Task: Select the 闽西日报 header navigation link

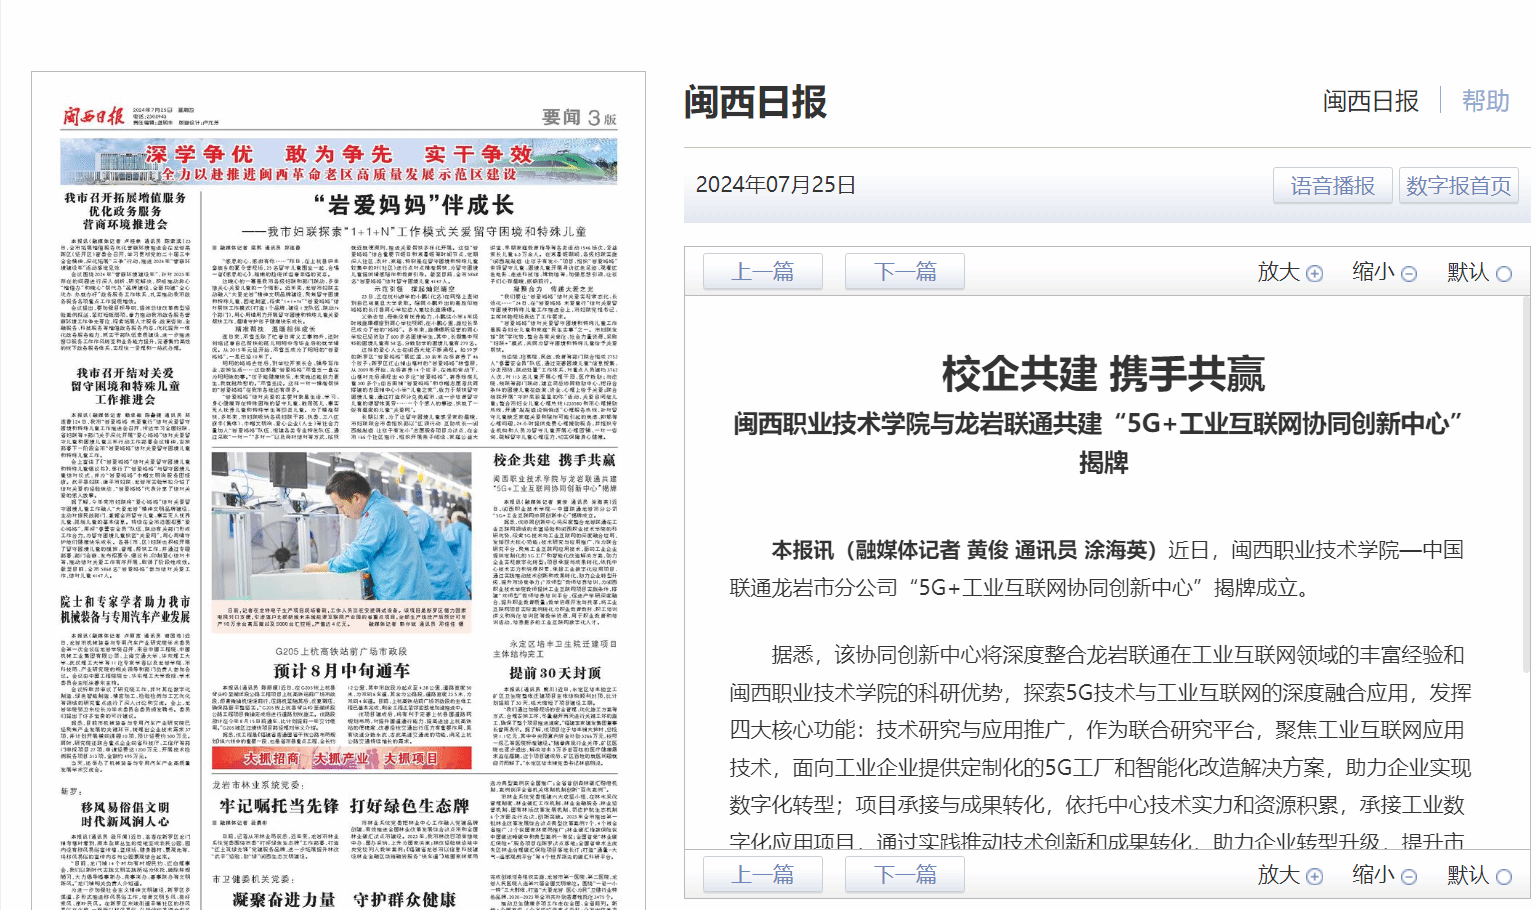Action: click(x=1370, y=101)
